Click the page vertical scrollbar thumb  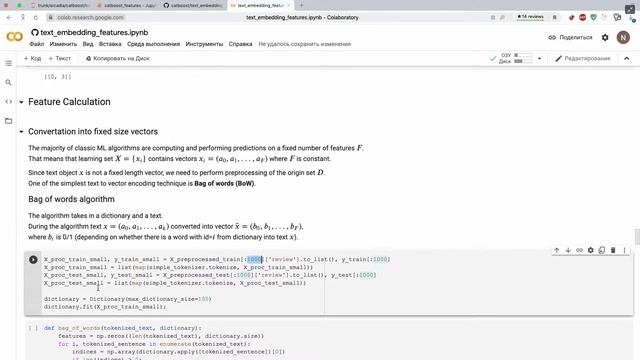[637, 237]
